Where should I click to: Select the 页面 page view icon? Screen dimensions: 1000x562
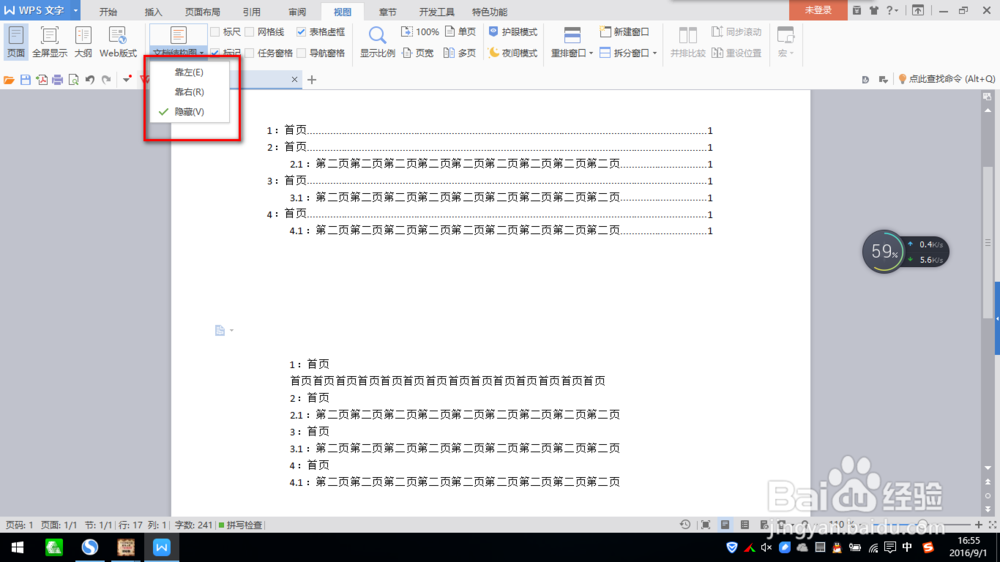click(x=15, y=41)
